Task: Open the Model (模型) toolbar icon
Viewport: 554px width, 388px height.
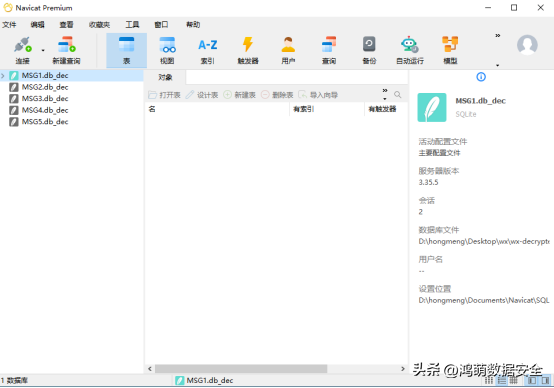Action: coord(450,51)
